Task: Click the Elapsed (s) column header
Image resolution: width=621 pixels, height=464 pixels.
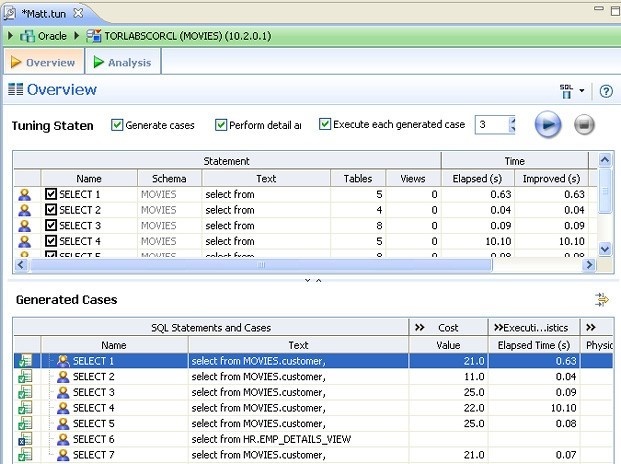Action: click(x=477, y=179)
